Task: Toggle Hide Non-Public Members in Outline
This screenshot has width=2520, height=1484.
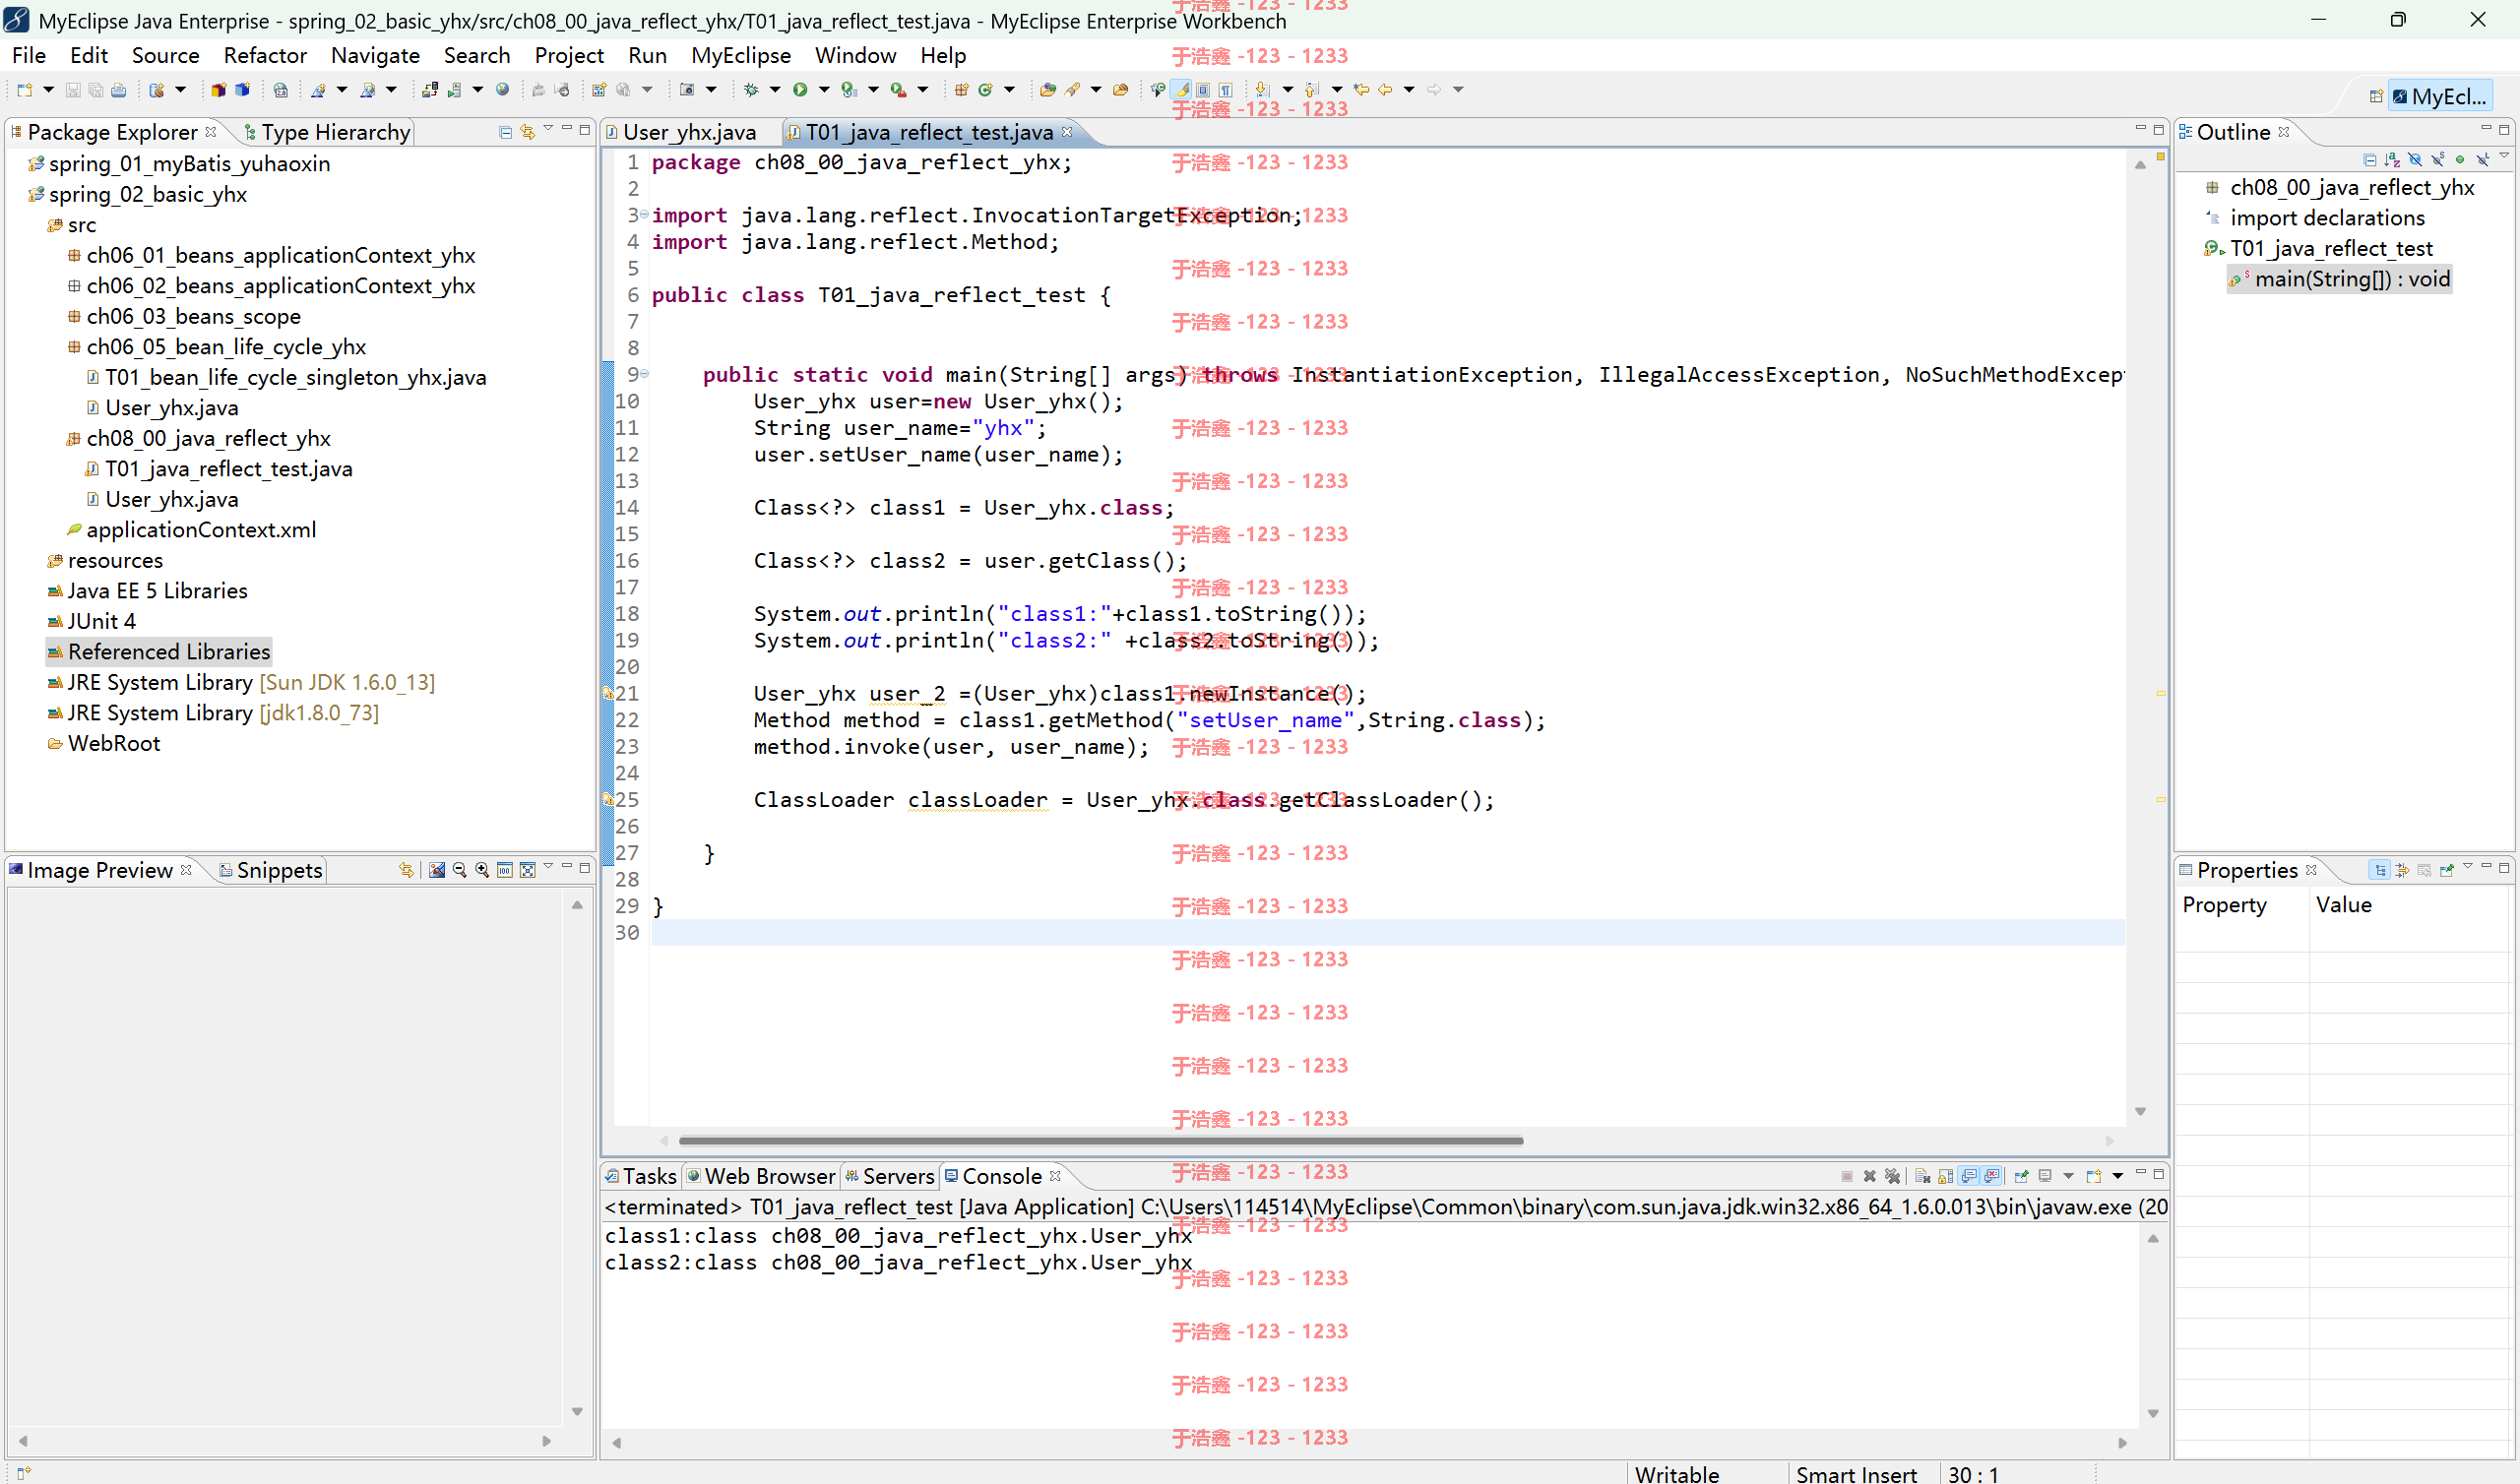Action: point(2460,160)
